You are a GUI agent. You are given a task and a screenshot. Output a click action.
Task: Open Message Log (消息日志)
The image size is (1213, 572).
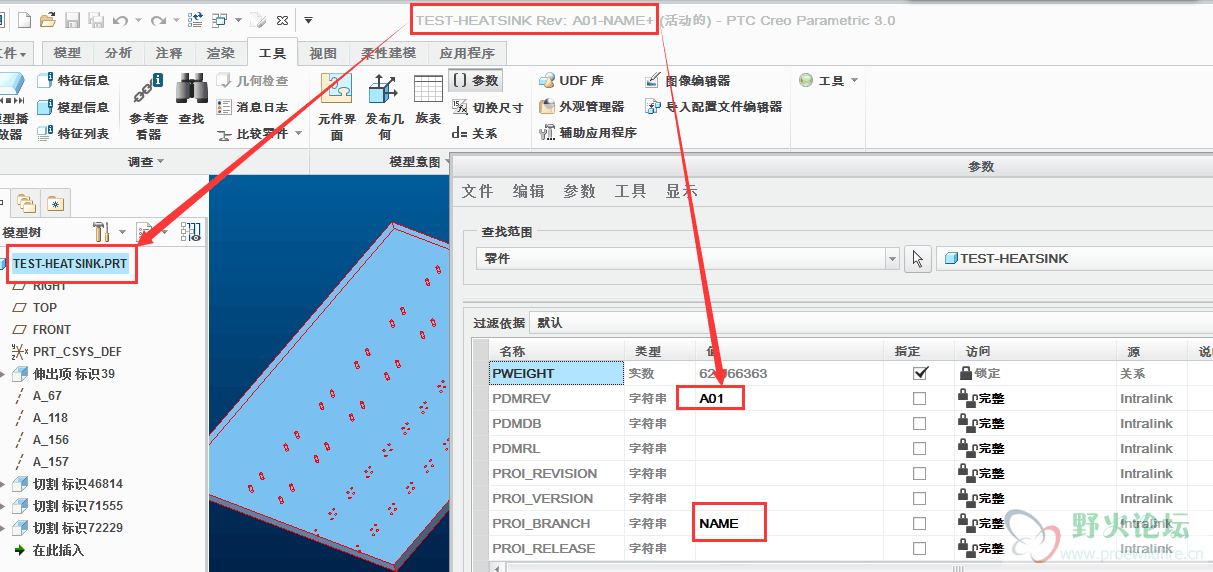pyautogui.click(x=253, y=107)
